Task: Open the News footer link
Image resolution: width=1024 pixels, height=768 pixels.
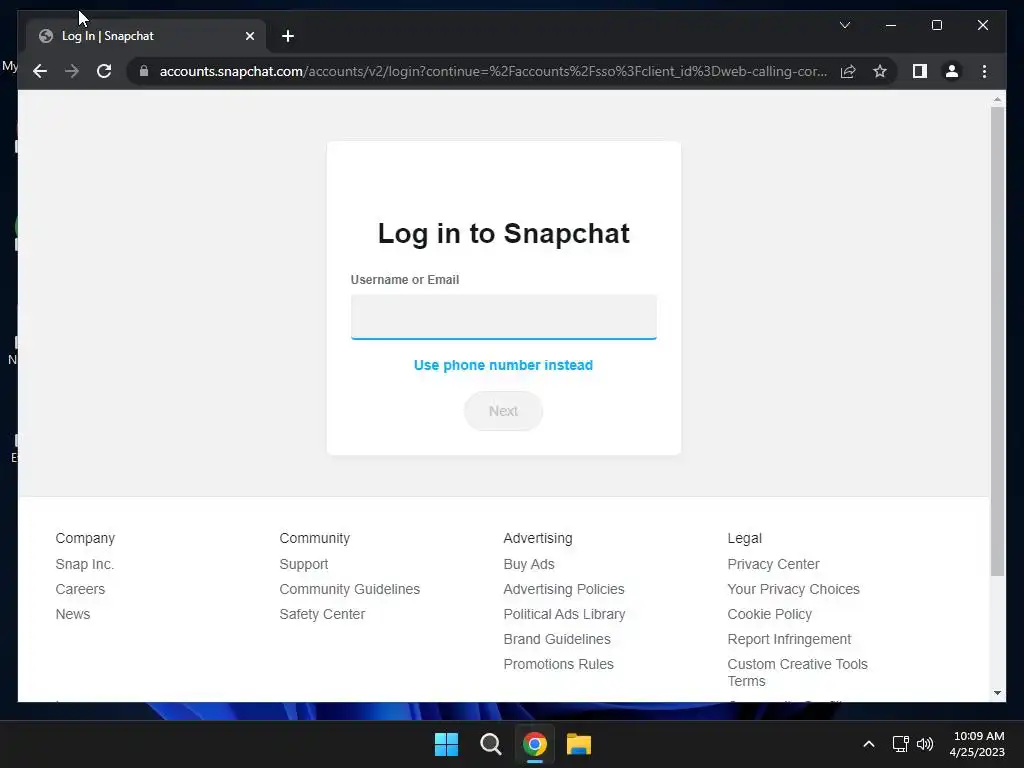Action: point(73,614)
